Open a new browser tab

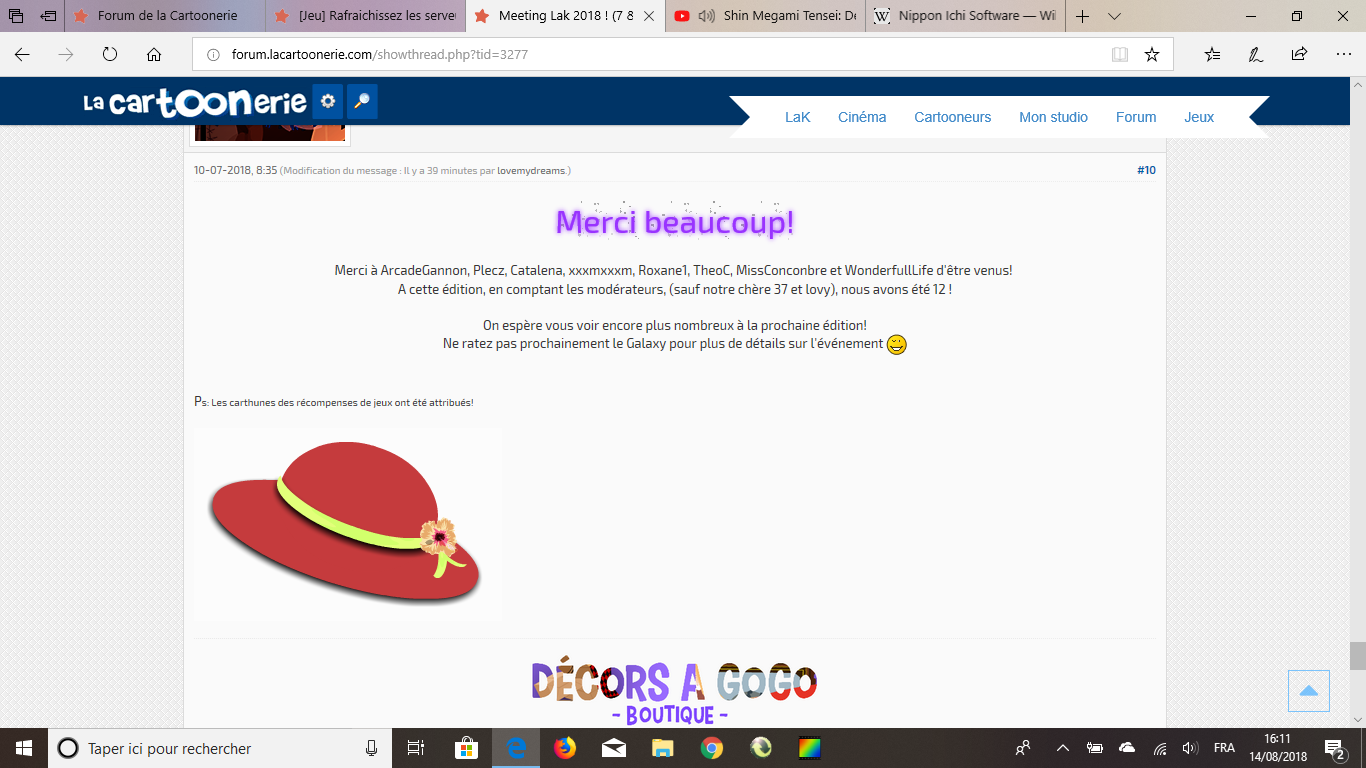[x=1082, y=16]
